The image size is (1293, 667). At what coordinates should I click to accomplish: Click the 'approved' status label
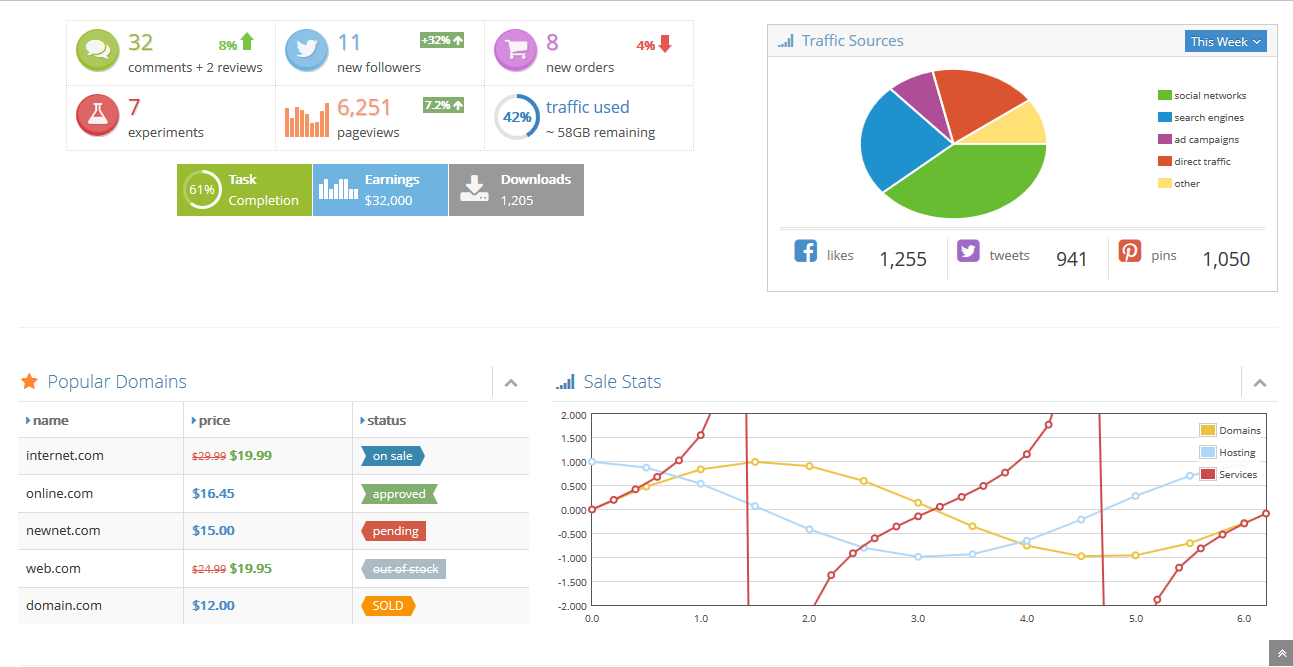click(399, 494)
